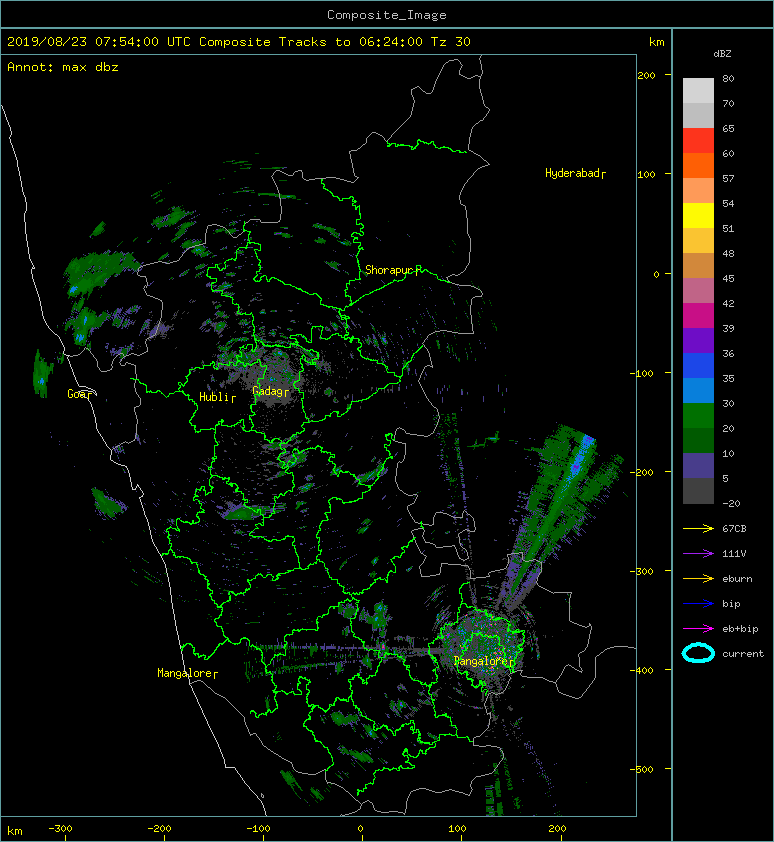Click the 200 mark on horizontal axis
This screenshot has height=842, width=774.
558,829
